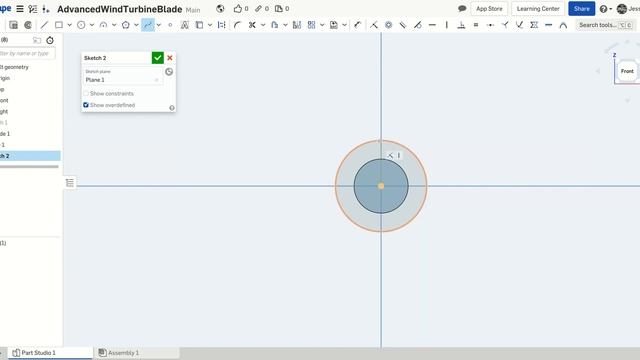Open the comments chat bubble

pyautogui.click(x=462, y=9)
